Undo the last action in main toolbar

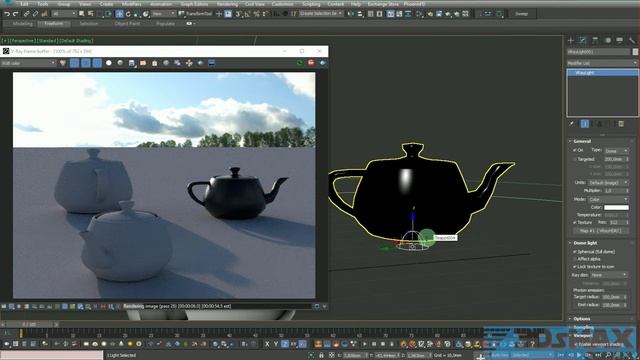click(x=7, y=14)
